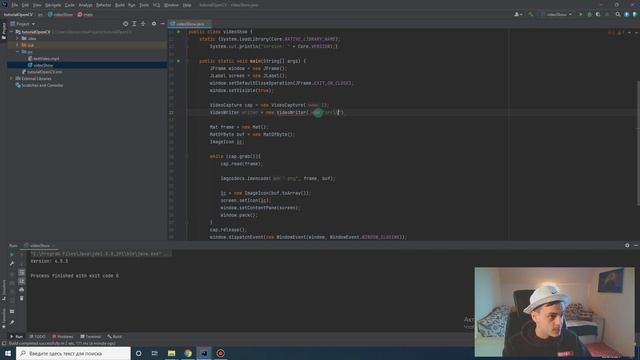Open Project panel gear options
The height and width of the screenshot is (360, 640).
(x=154, y=24)
